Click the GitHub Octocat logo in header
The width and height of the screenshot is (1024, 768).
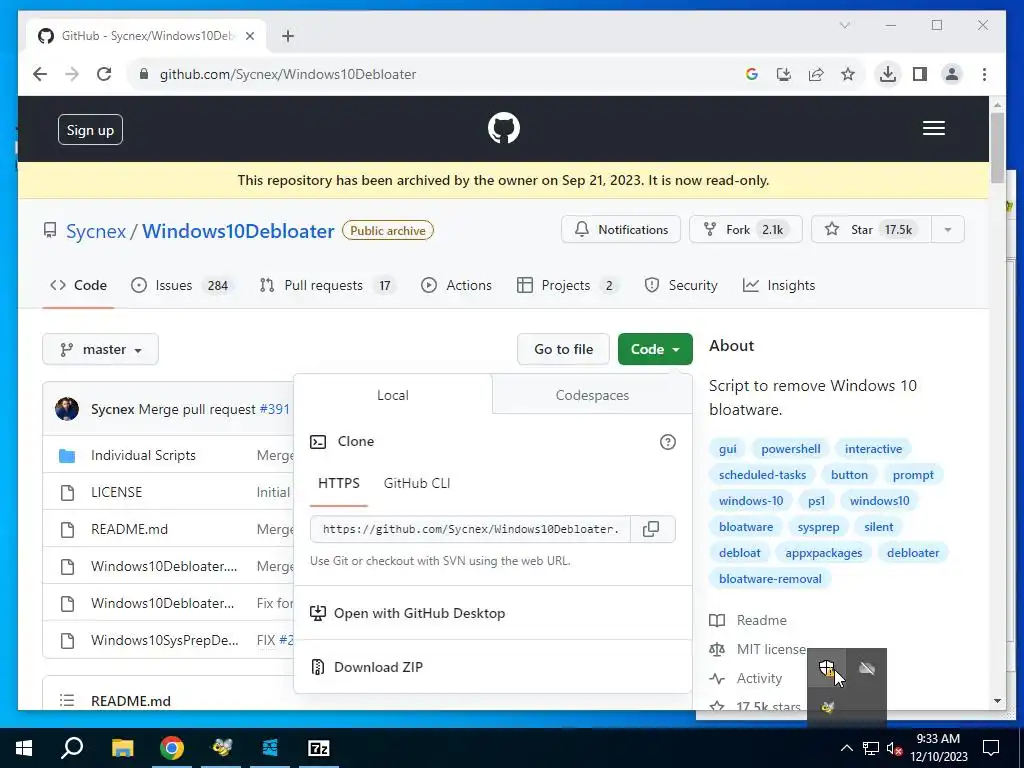pos(504,128)
